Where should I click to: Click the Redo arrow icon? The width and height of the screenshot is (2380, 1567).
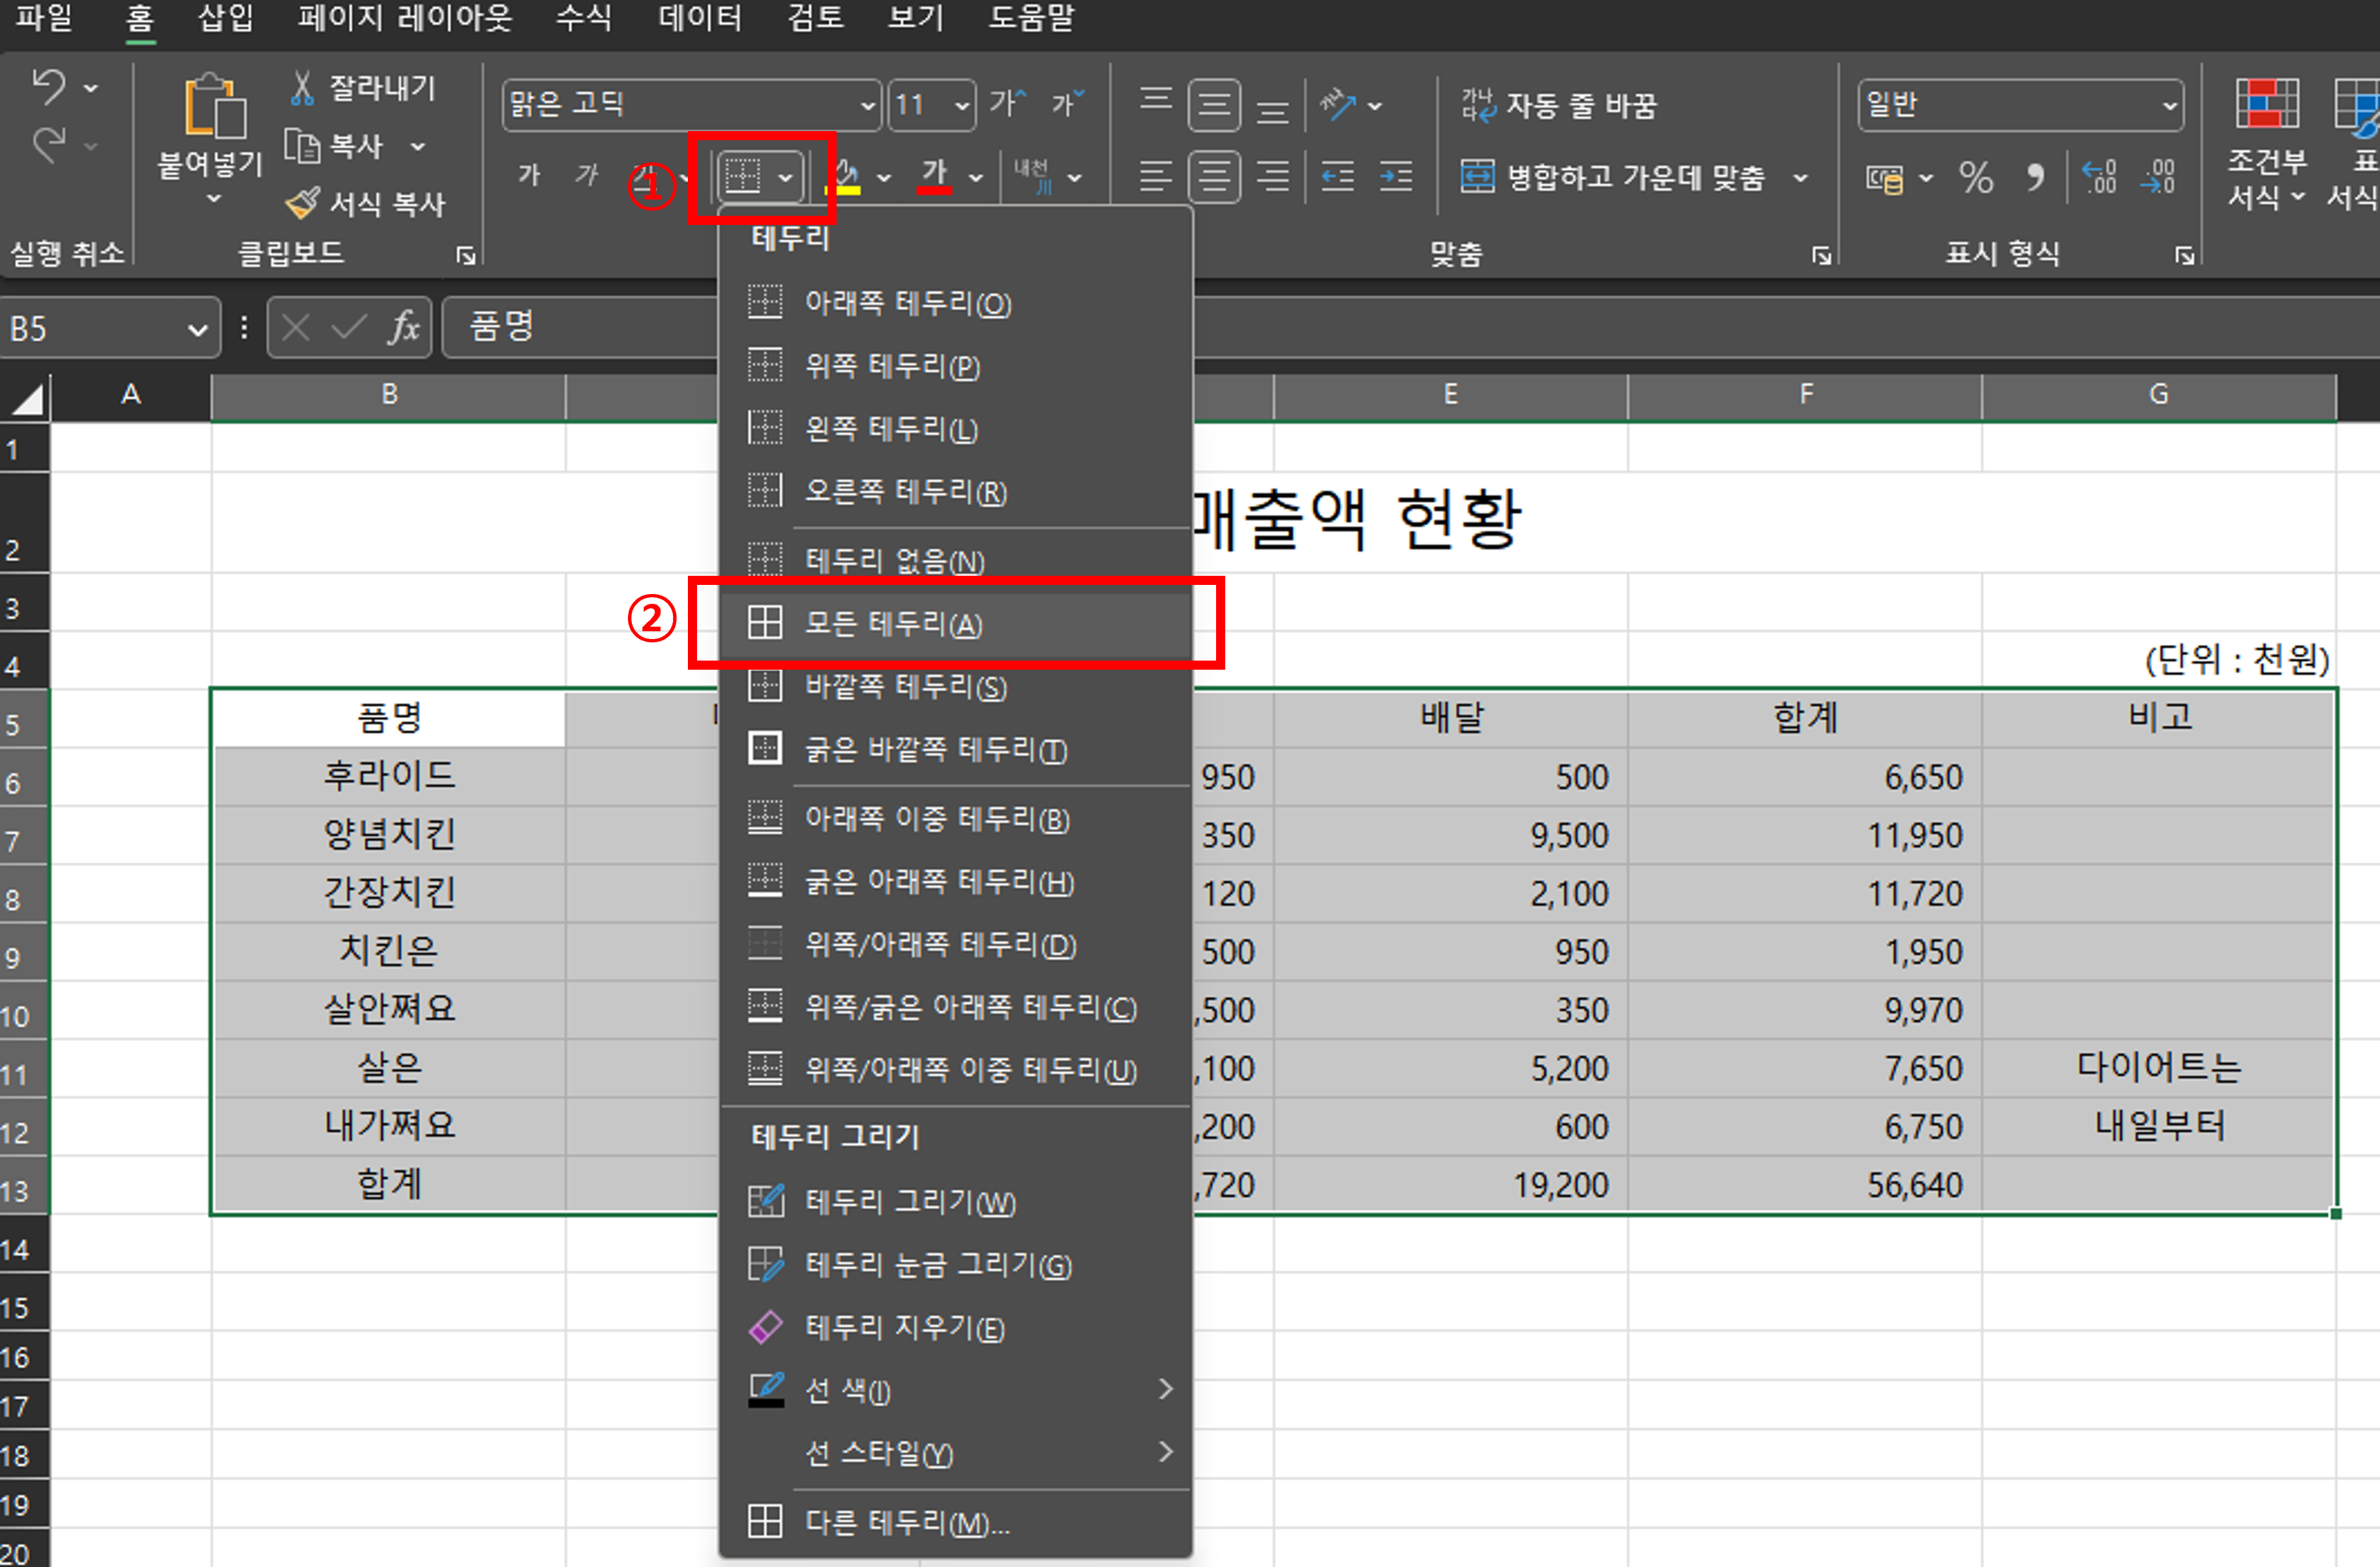(x=49, y=146)
